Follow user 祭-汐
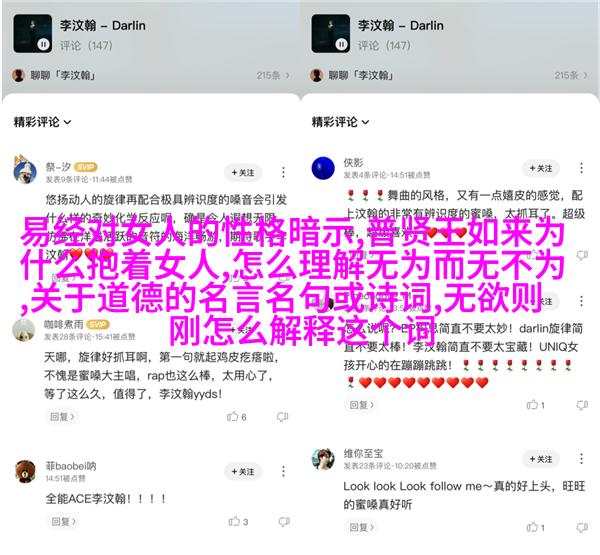 (x=243, y=173)
